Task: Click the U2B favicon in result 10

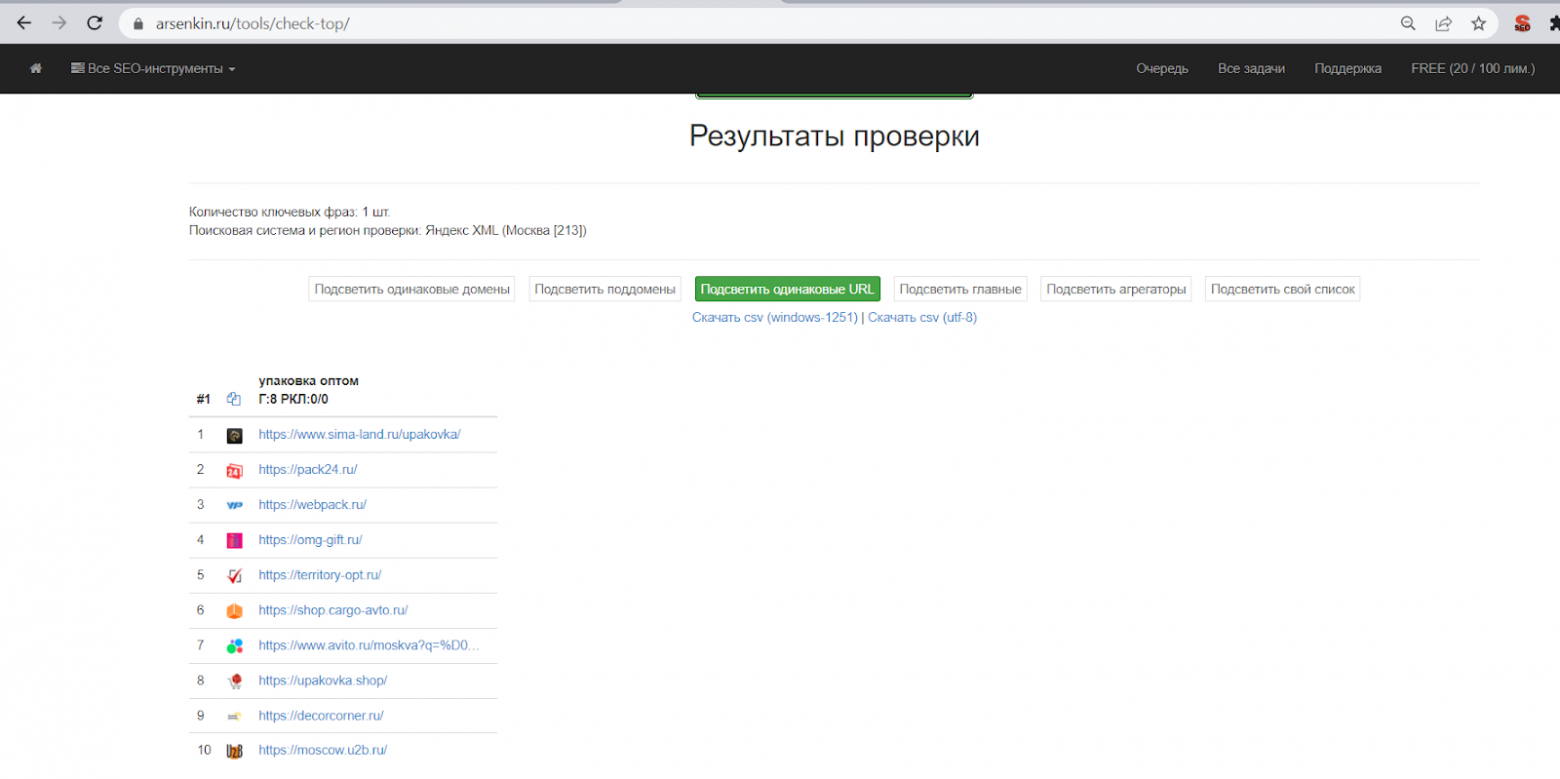Action: tap(234, 750)
